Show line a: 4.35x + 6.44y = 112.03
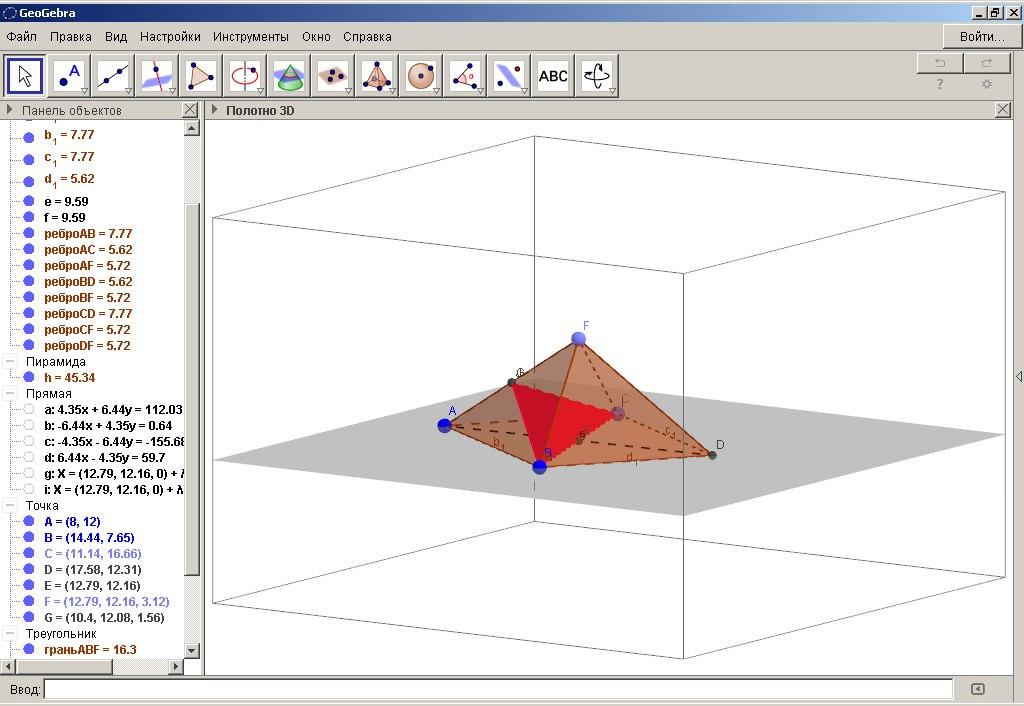 [x=29, y=409]
